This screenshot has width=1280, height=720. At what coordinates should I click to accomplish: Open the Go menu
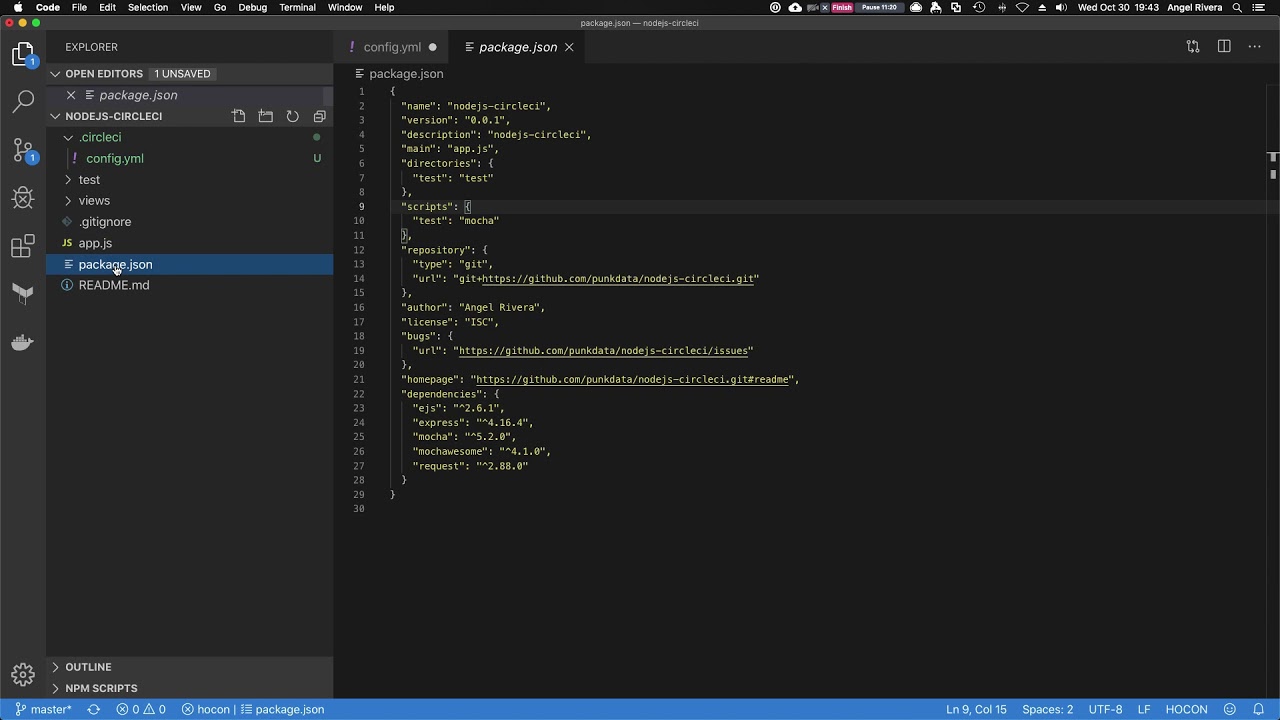(x=220, y=7)
